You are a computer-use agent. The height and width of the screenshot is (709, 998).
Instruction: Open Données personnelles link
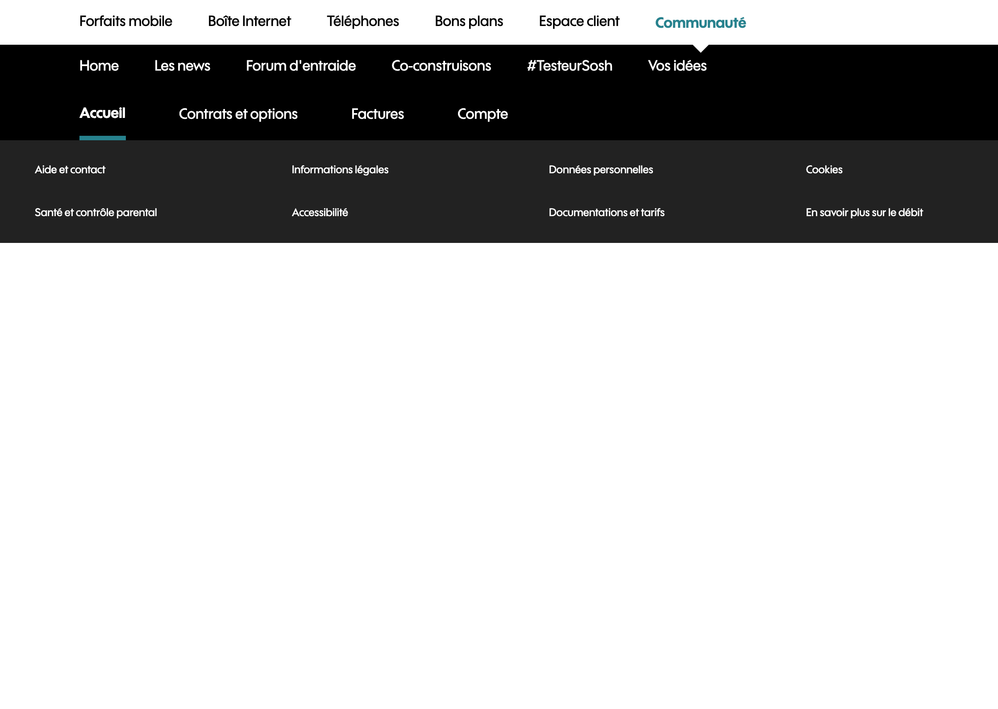600,170
